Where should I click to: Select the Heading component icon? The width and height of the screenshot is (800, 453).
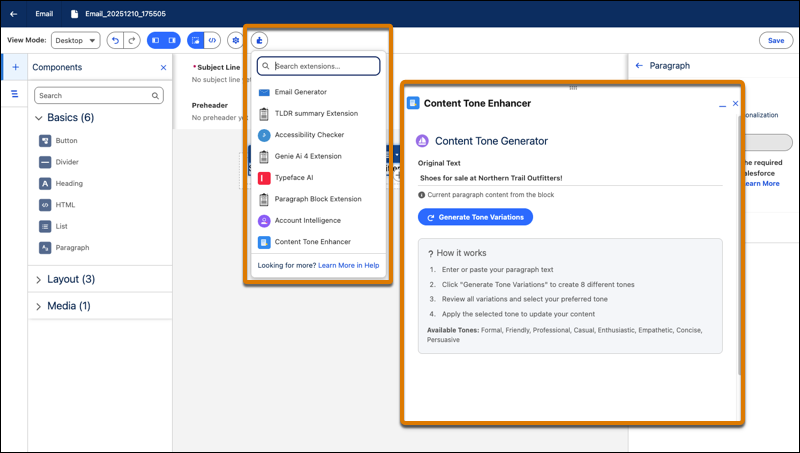(45, 184)
